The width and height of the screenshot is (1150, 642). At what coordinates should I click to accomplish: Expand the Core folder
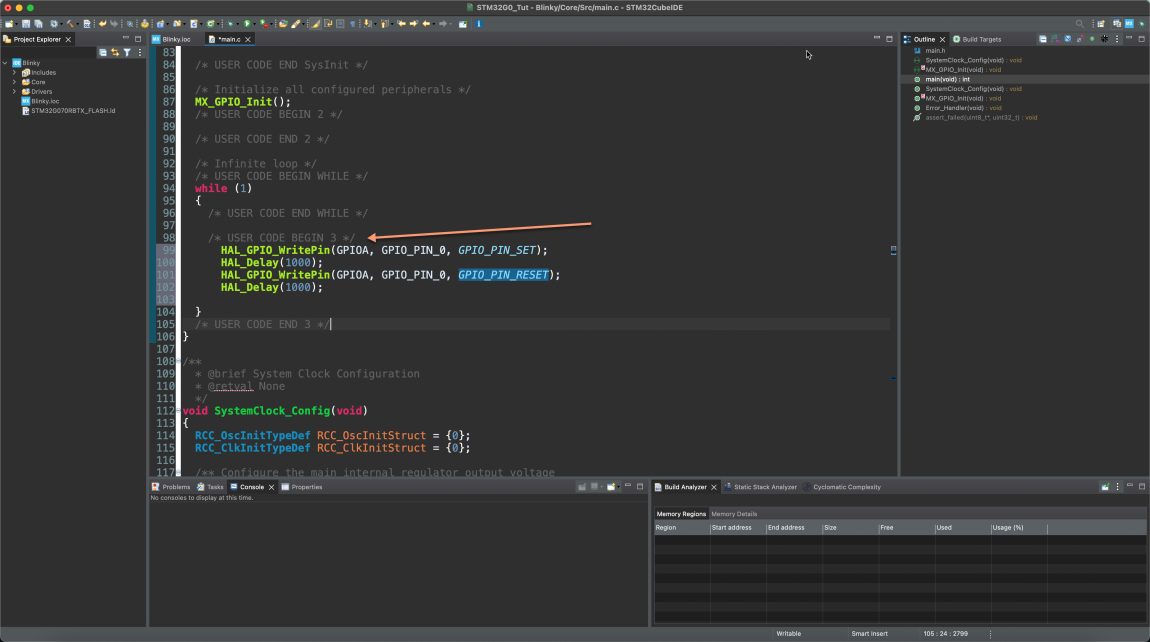point(14,82)
